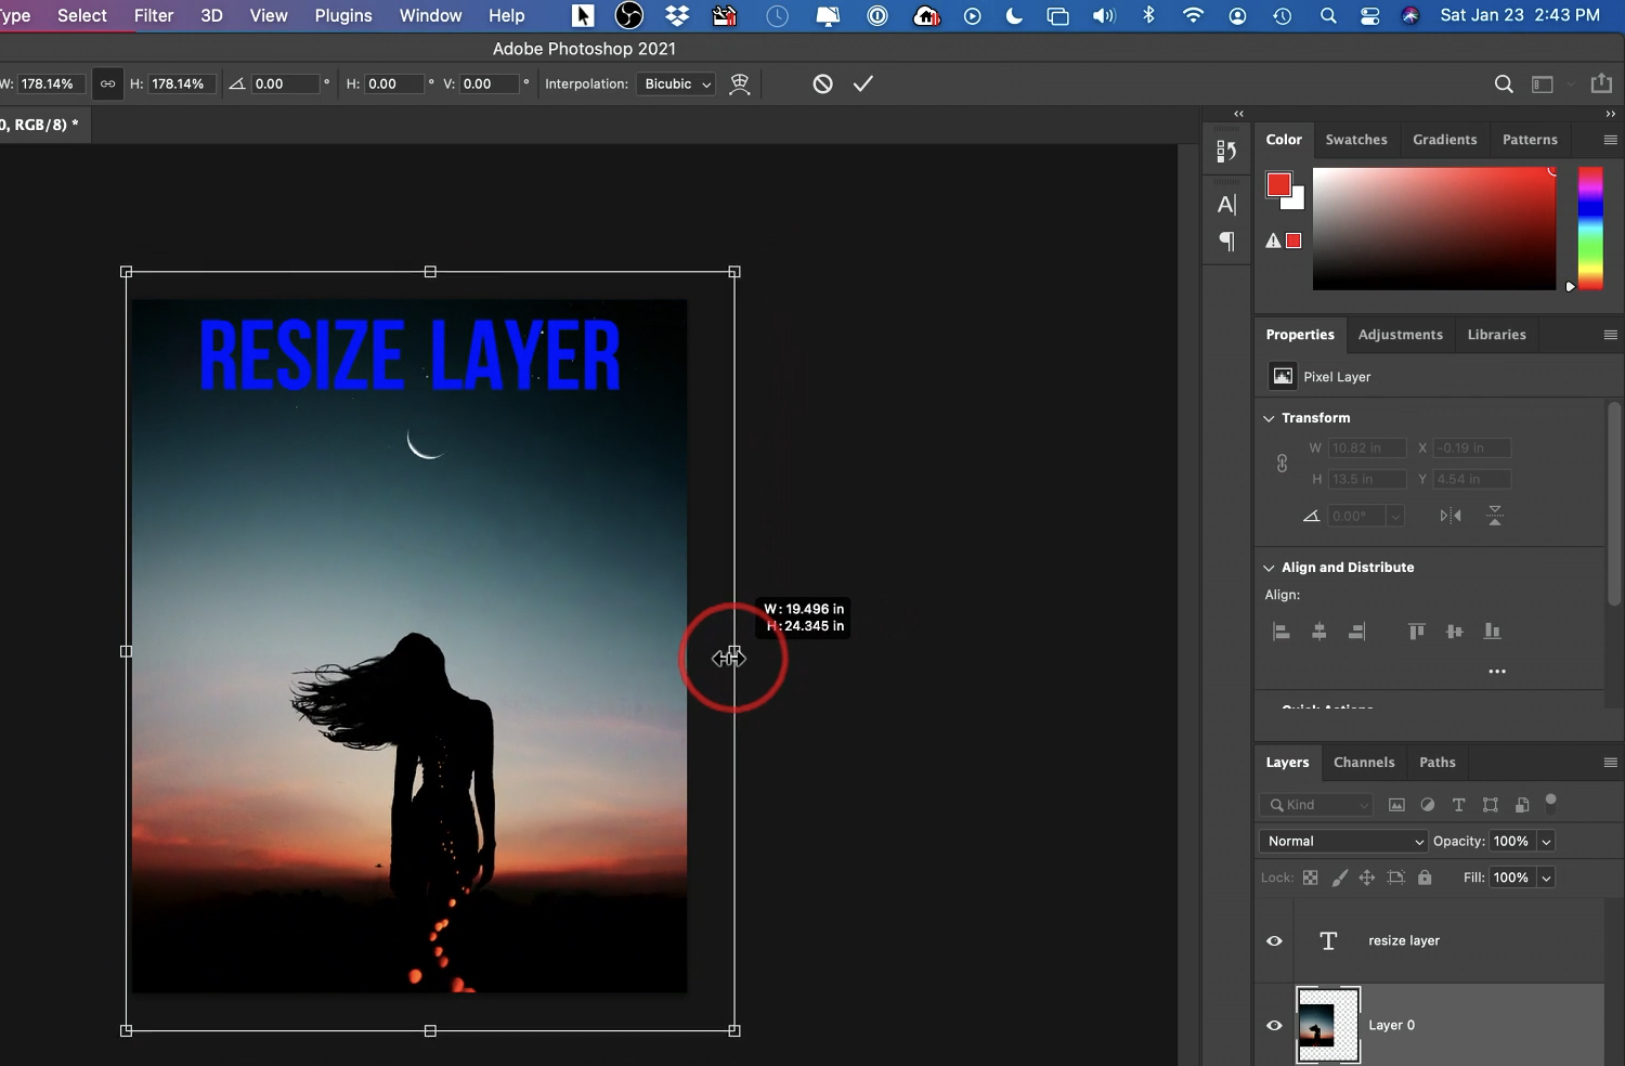The image size is (1625, 1066).
Task: Hide the resize layer text layer
Action: 1274,941
